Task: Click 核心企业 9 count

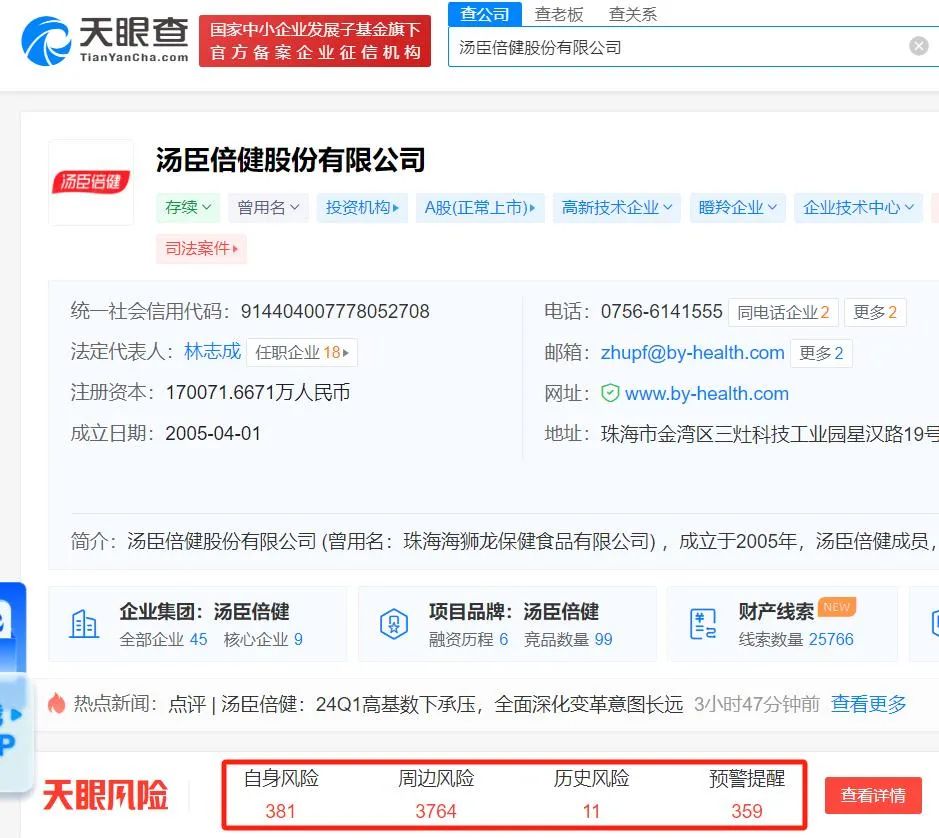Action: point(263,639)
